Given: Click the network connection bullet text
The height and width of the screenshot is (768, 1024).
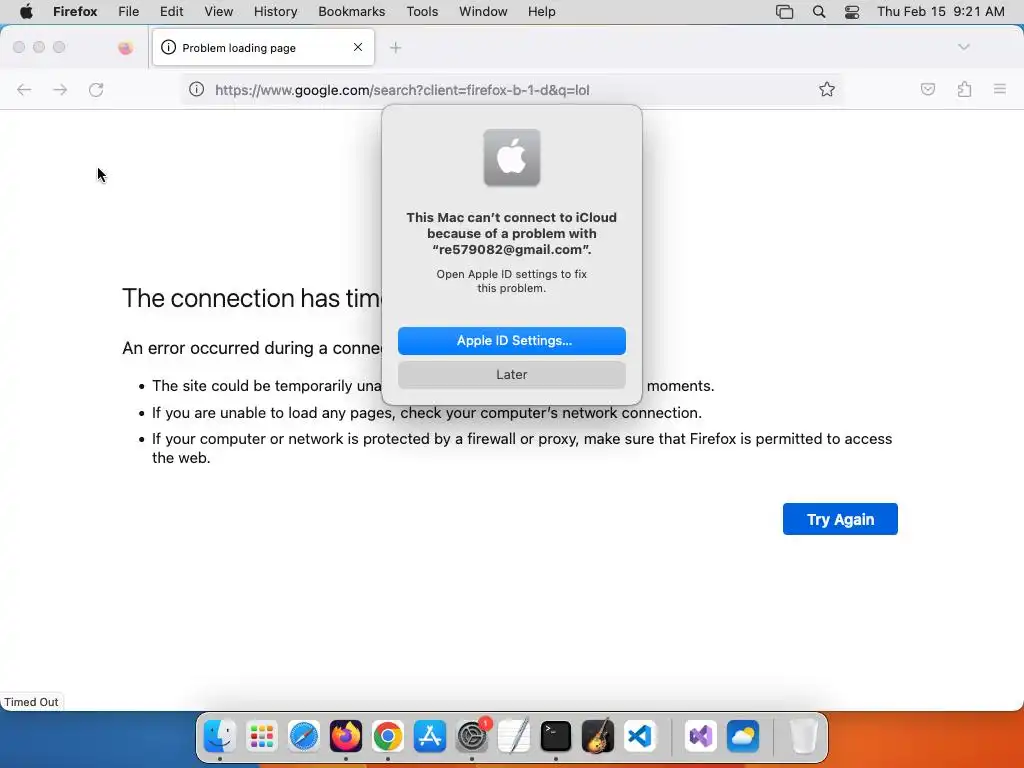Looking at the screenshot, I should tap(427, 413).
